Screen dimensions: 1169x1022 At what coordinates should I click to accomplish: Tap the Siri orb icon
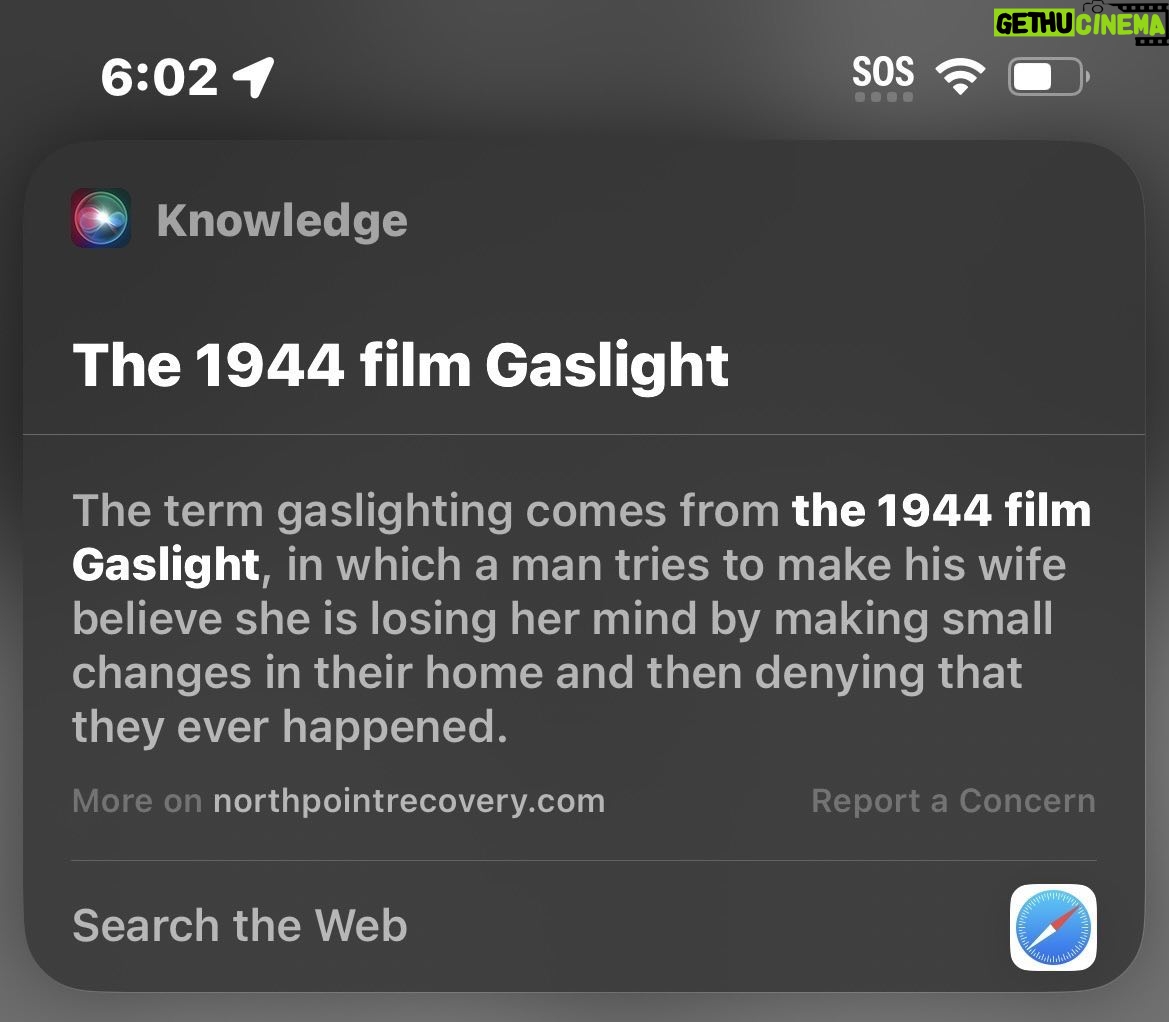(x=101, y=218)
